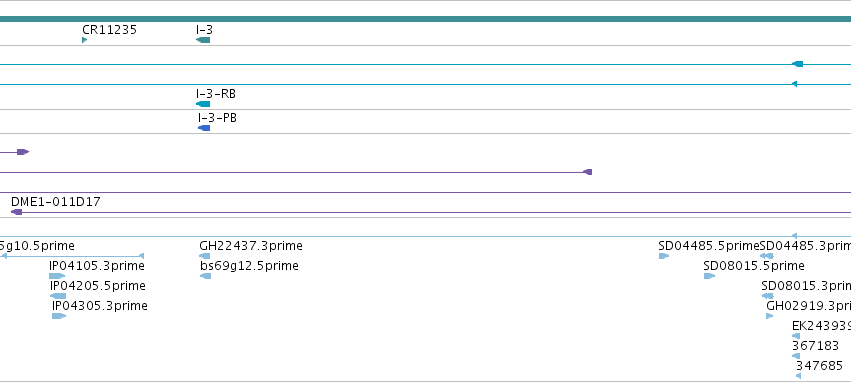The image size is (851, 382).
Task: Select the GH22437.3prime EST glyph
Action: click(205, 256)
